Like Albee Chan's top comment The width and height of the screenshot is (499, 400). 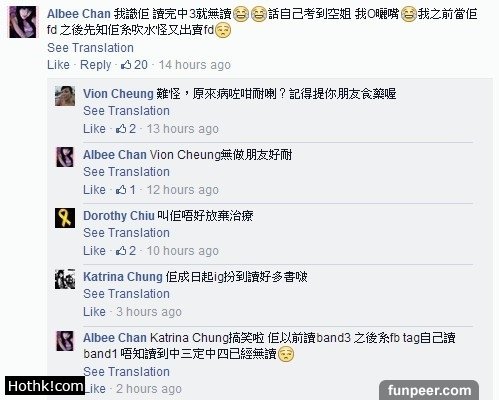[x=58, y=65]
